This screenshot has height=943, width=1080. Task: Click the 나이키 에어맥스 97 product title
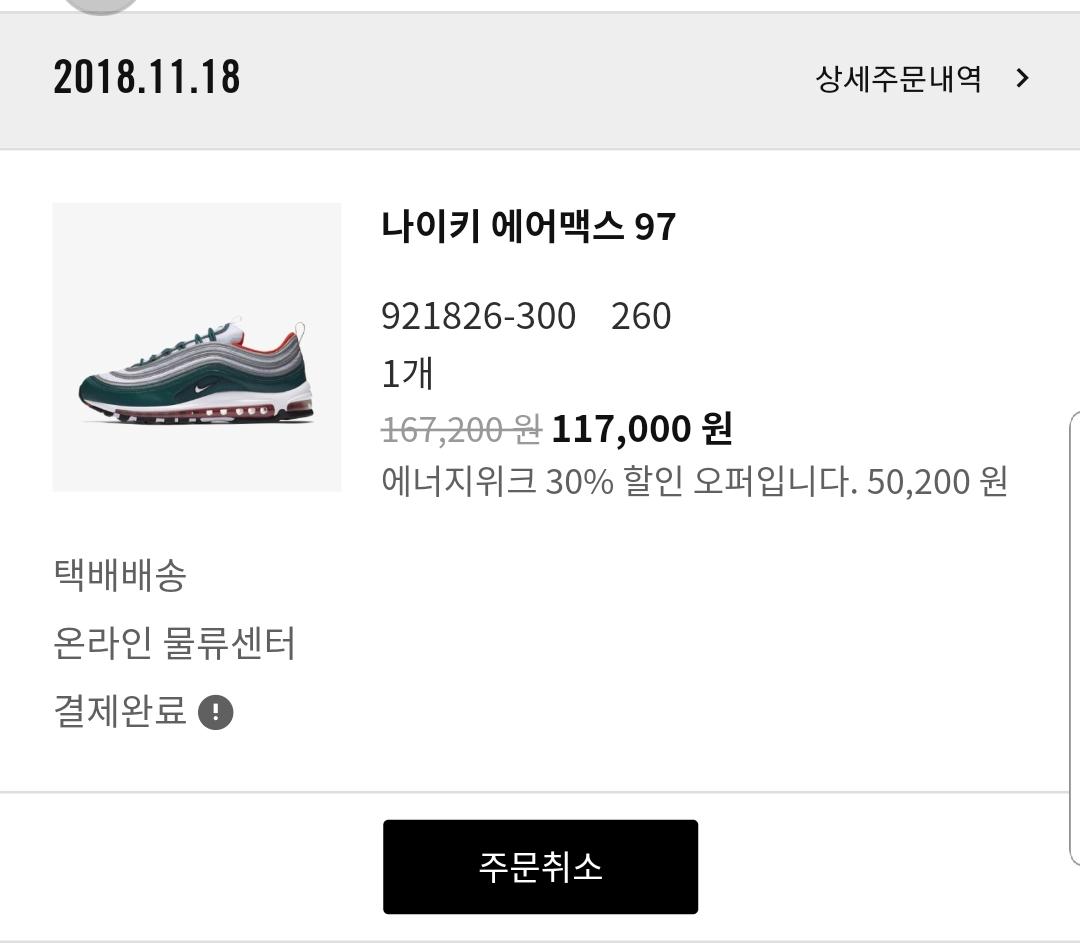click(x=528, y=226)
